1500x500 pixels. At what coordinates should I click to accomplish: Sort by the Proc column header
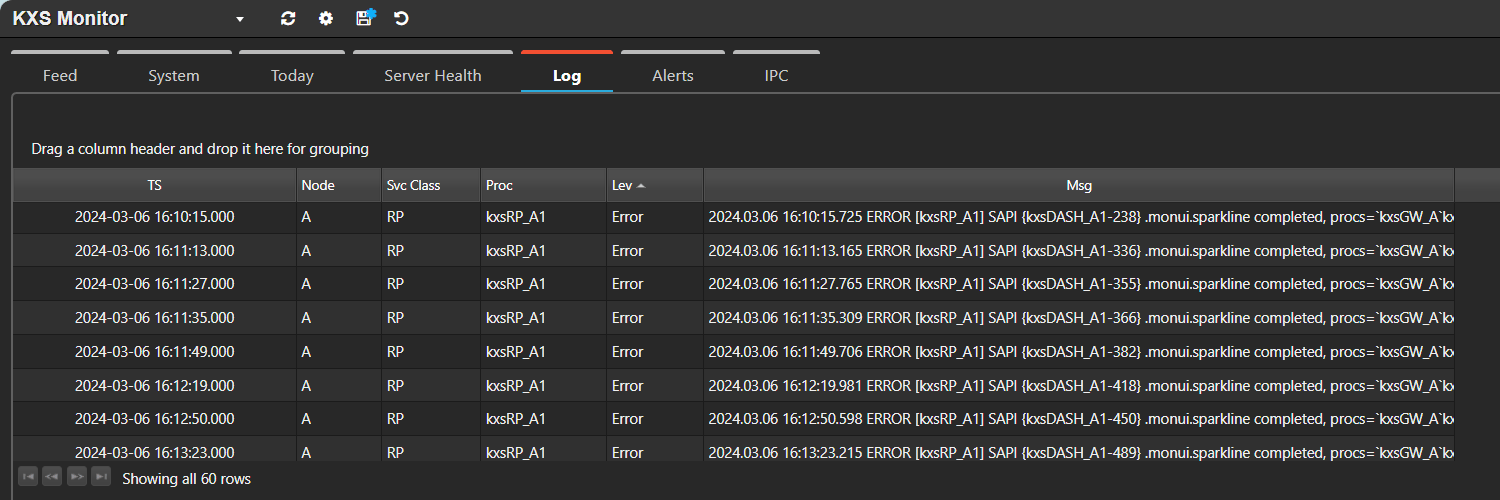[x=543, y=185]
